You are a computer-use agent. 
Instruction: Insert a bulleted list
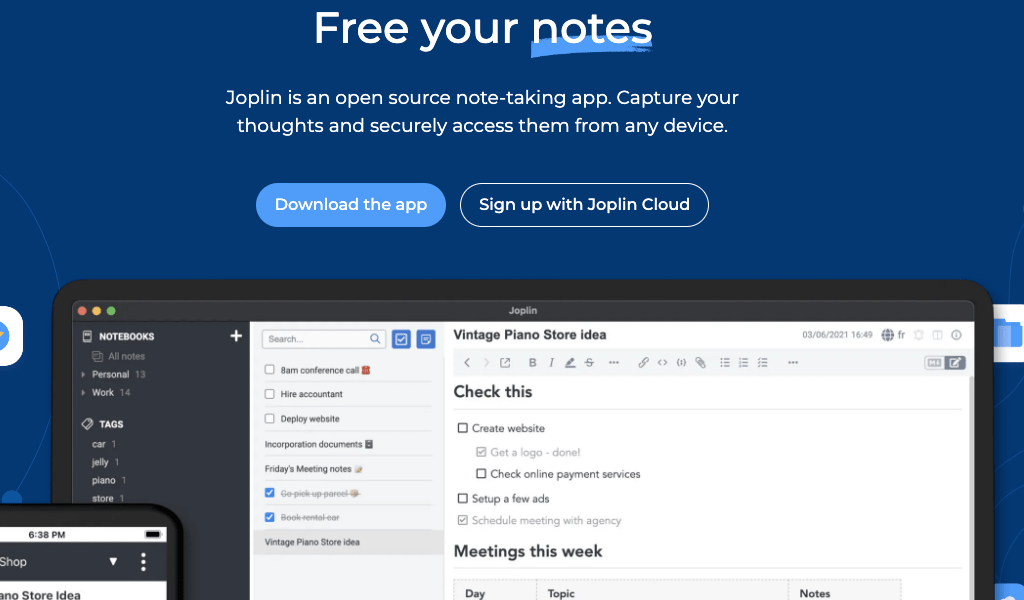[x=725, y=362]
